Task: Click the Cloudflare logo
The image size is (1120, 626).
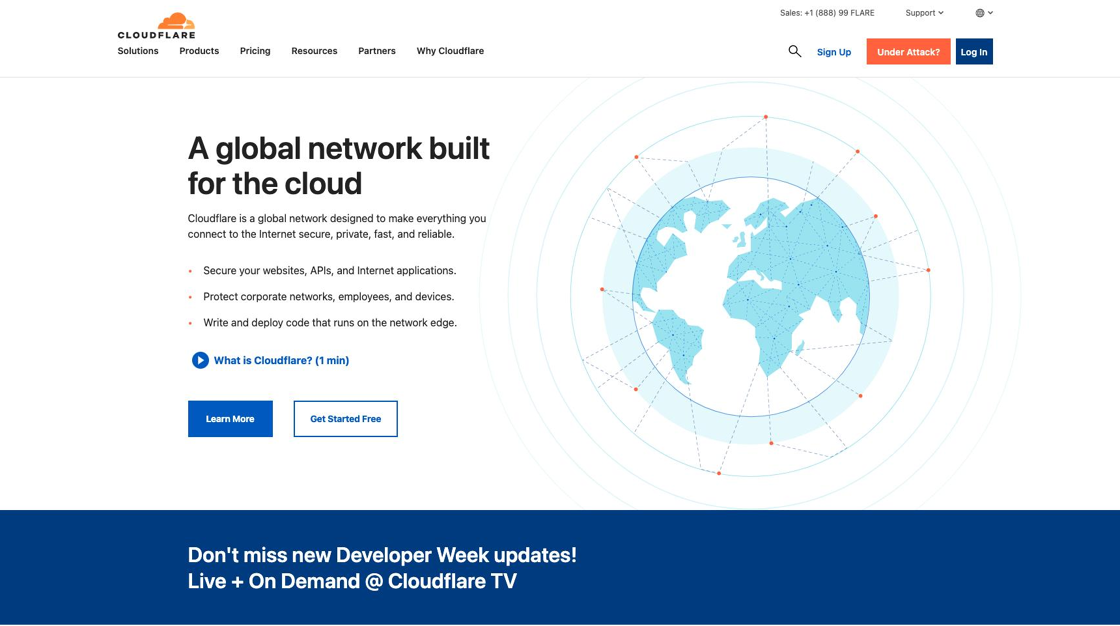Action: [x=156, y=26]
